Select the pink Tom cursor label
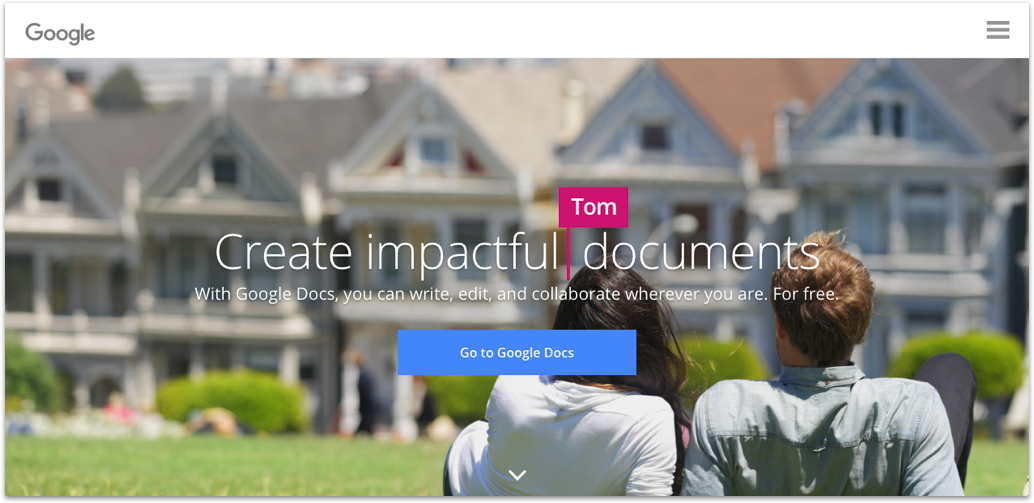The height and width of the screenshot is (503, 1034). [593, 207]
